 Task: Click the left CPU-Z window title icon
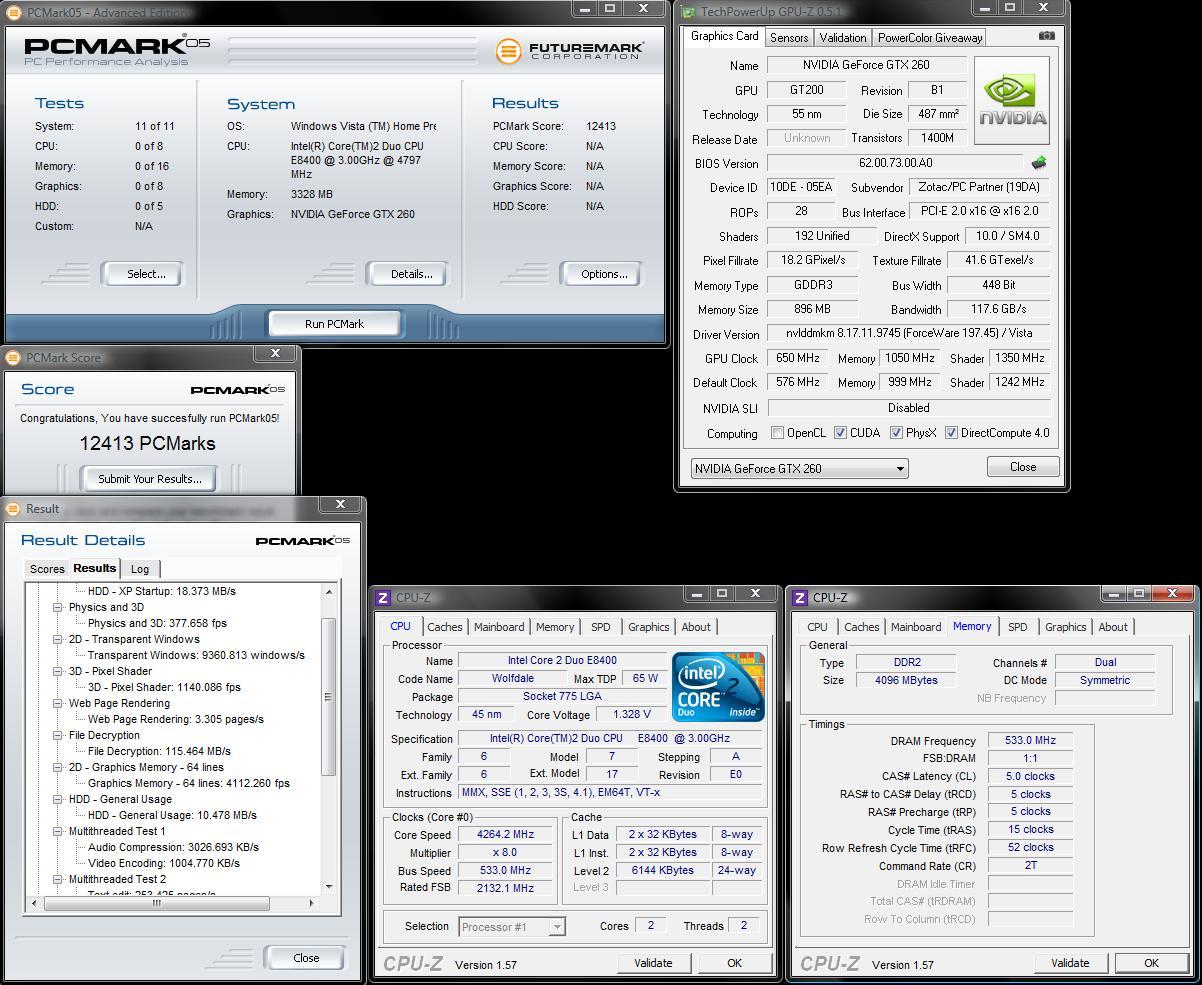(382, 598)
